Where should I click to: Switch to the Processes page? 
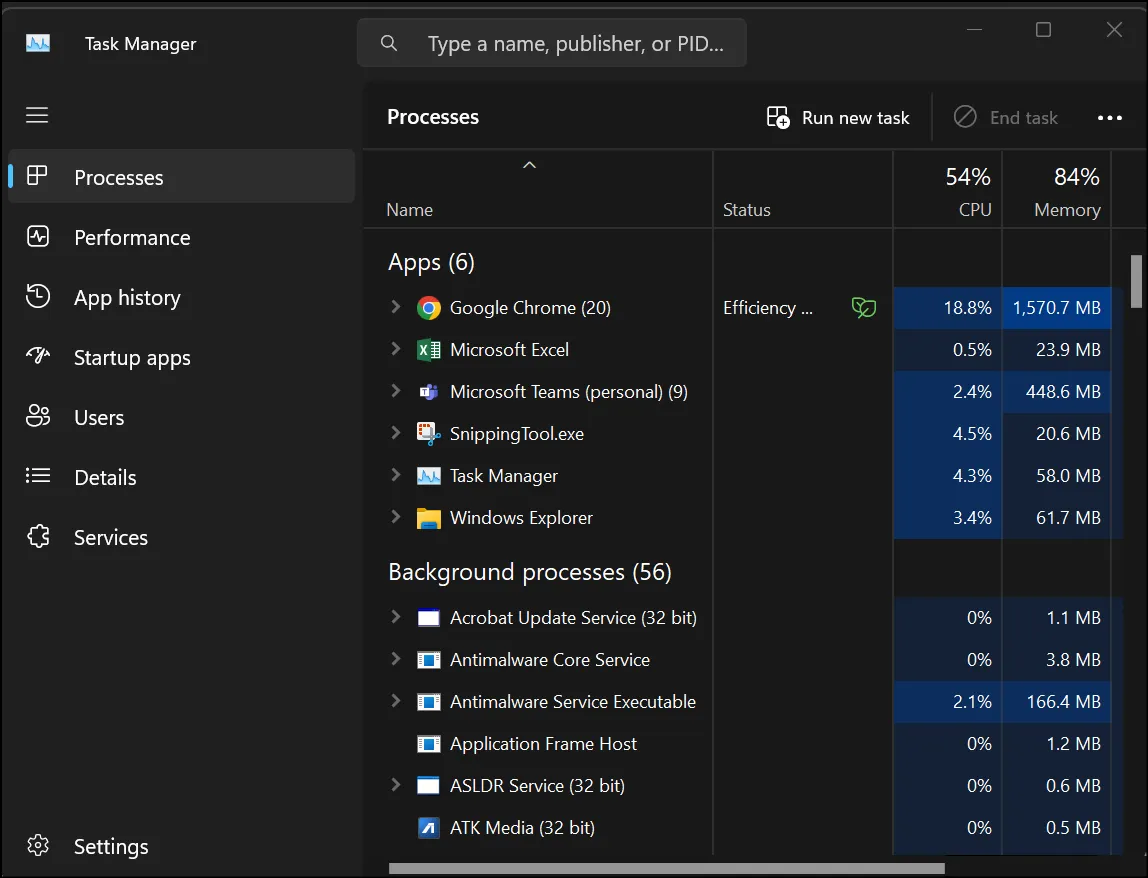tap(182, 176)
